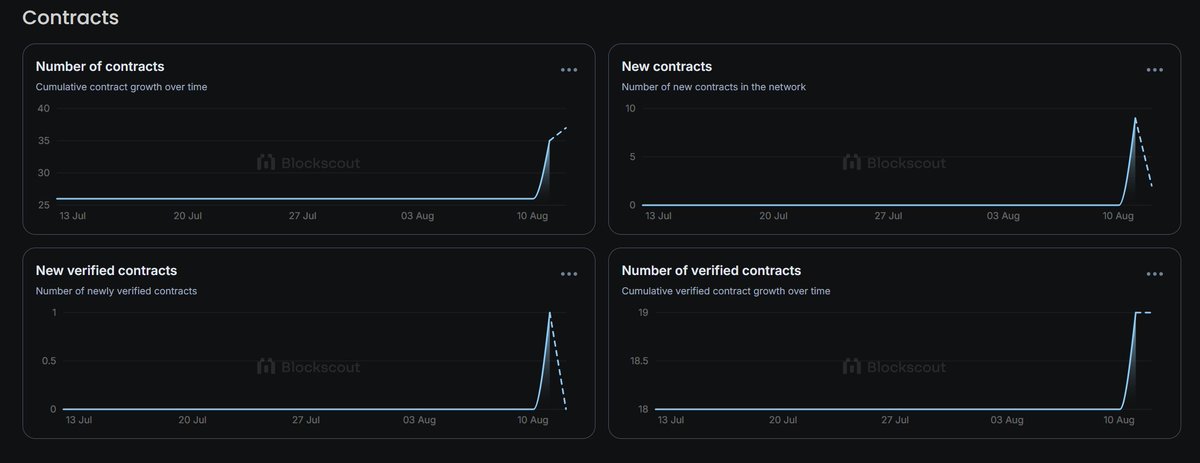Click the 19 y-axis label in verified contracts chart
This screenshot has width=1200, height=463.
pyautogui.click(x=643, y=313)
